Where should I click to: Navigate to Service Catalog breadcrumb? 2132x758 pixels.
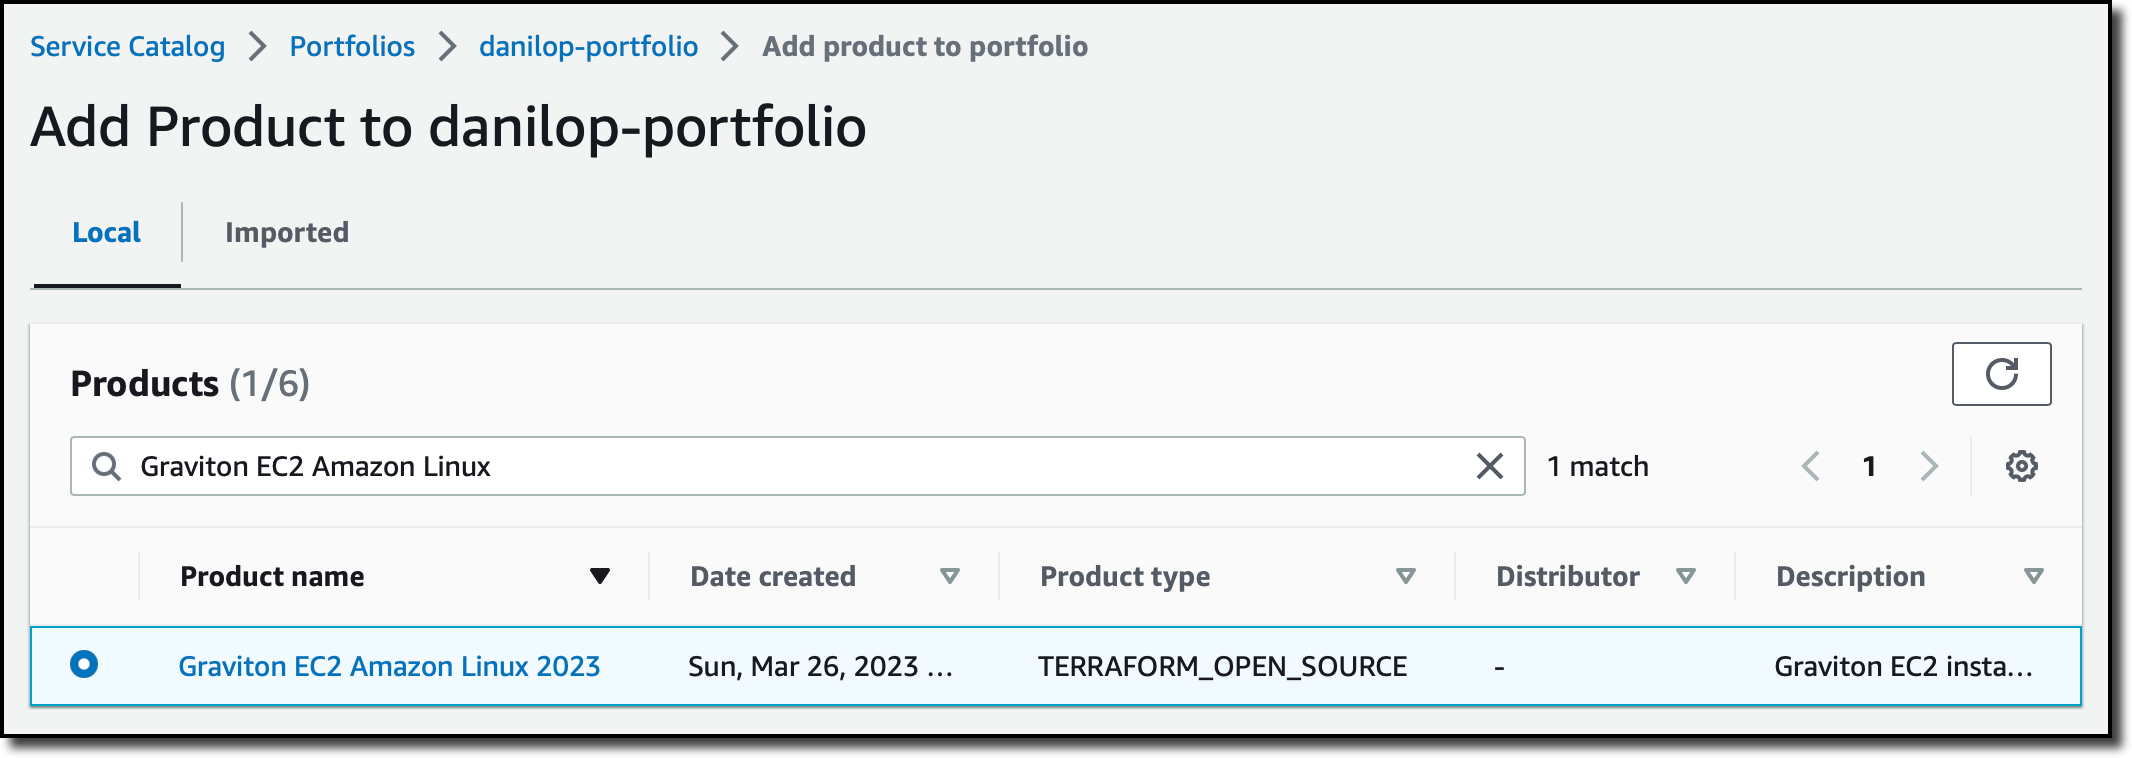[x=127, y=46]
